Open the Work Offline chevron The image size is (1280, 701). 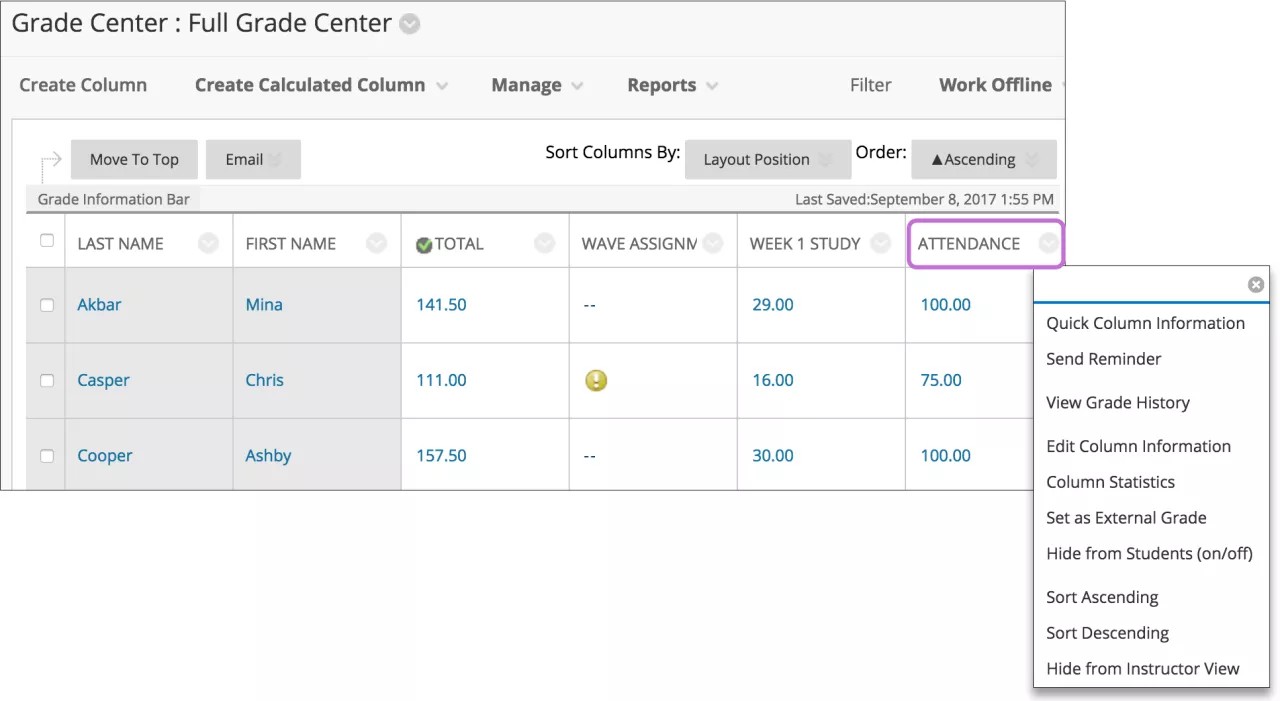tap(1063, 85)
